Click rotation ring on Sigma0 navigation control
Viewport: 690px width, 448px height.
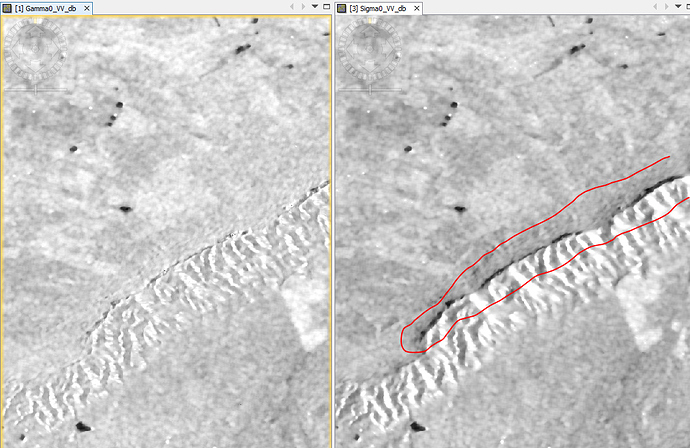370,21
